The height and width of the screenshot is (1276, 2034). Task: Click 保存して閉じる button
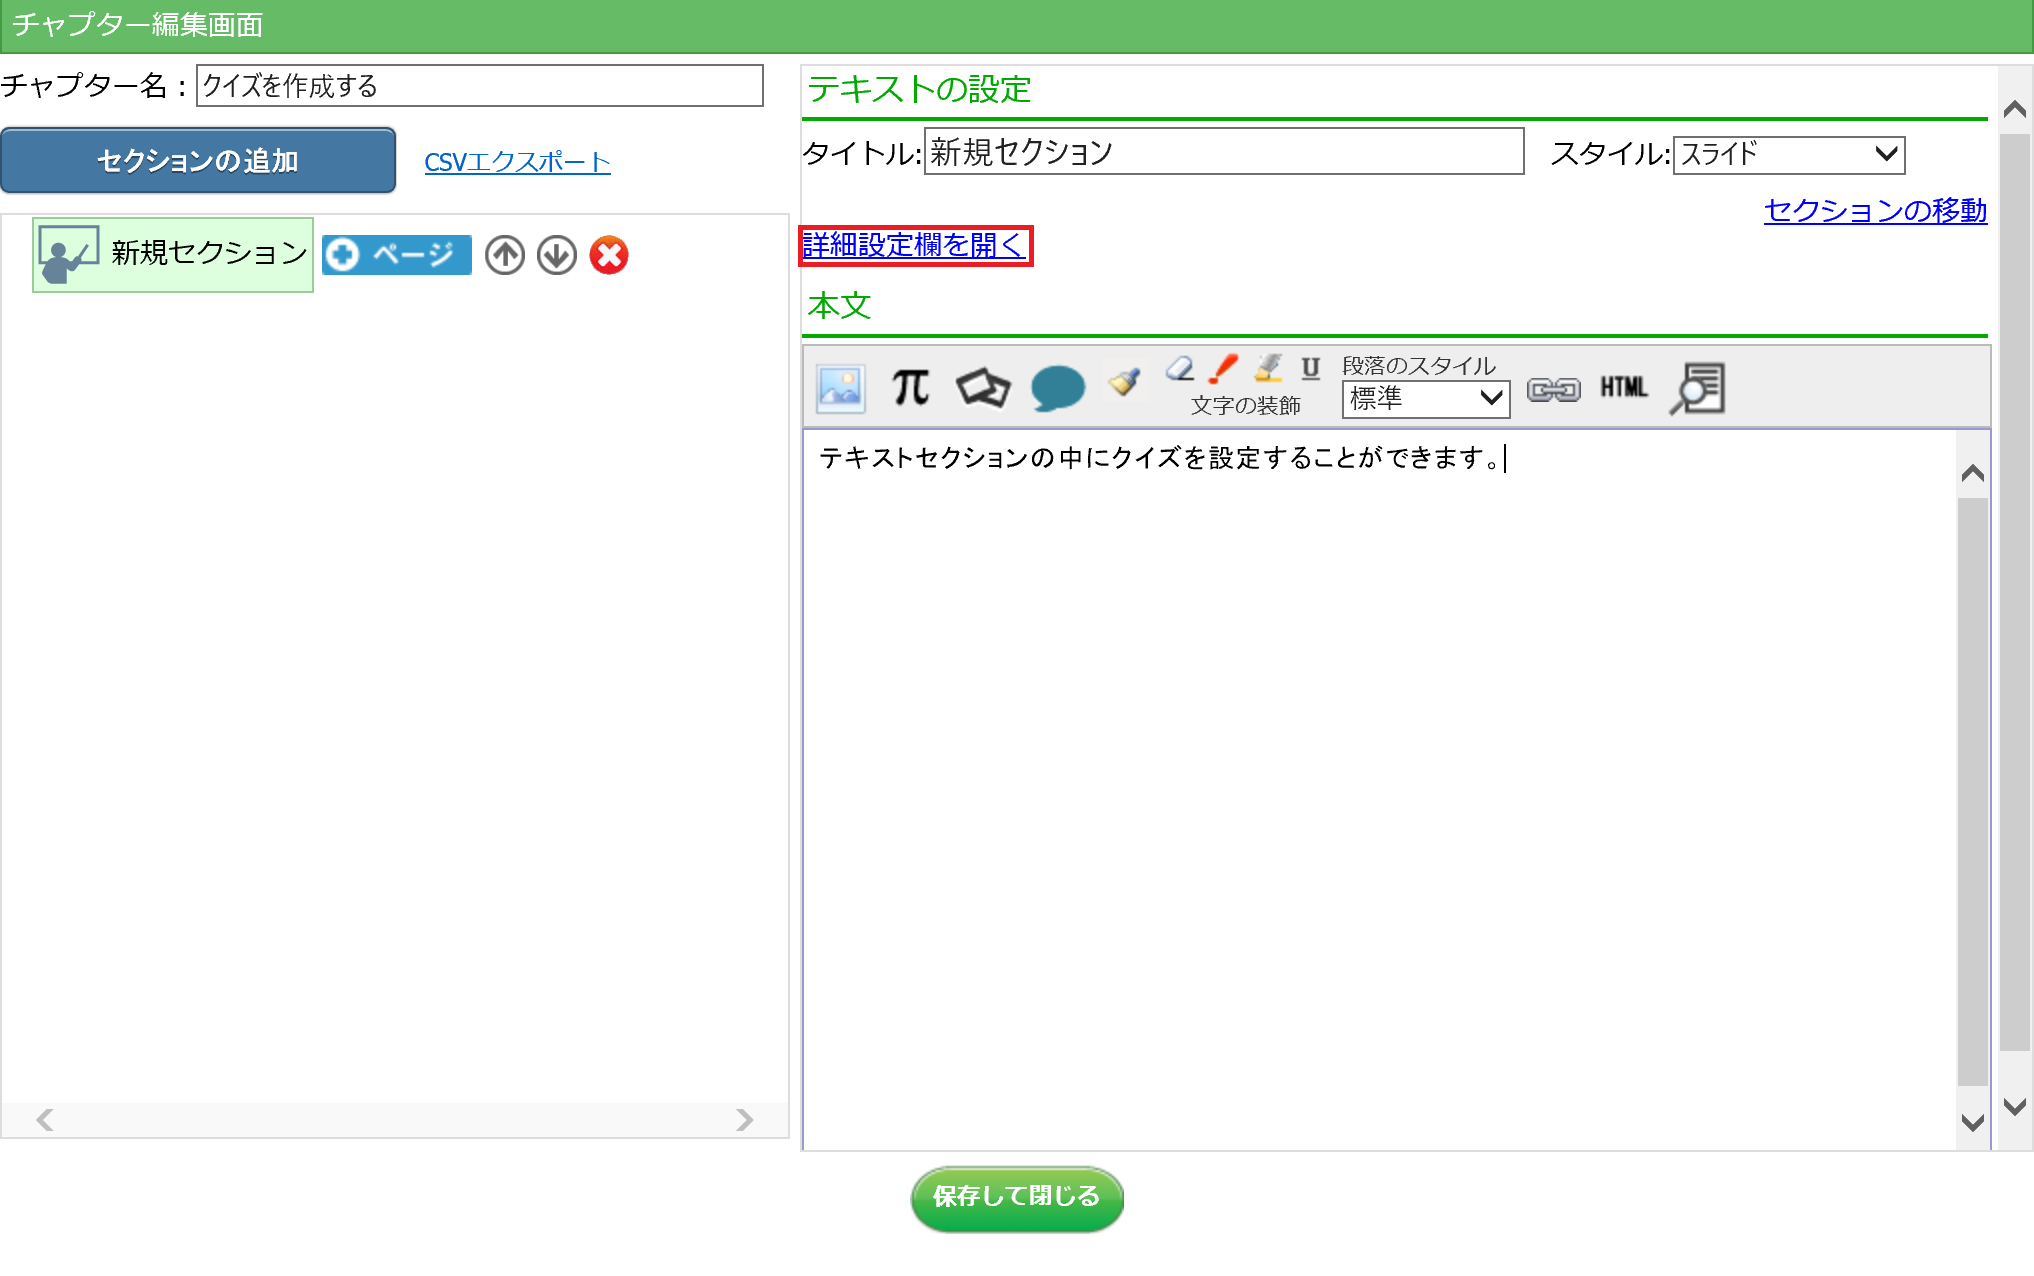click(x=1016, y=1197)
